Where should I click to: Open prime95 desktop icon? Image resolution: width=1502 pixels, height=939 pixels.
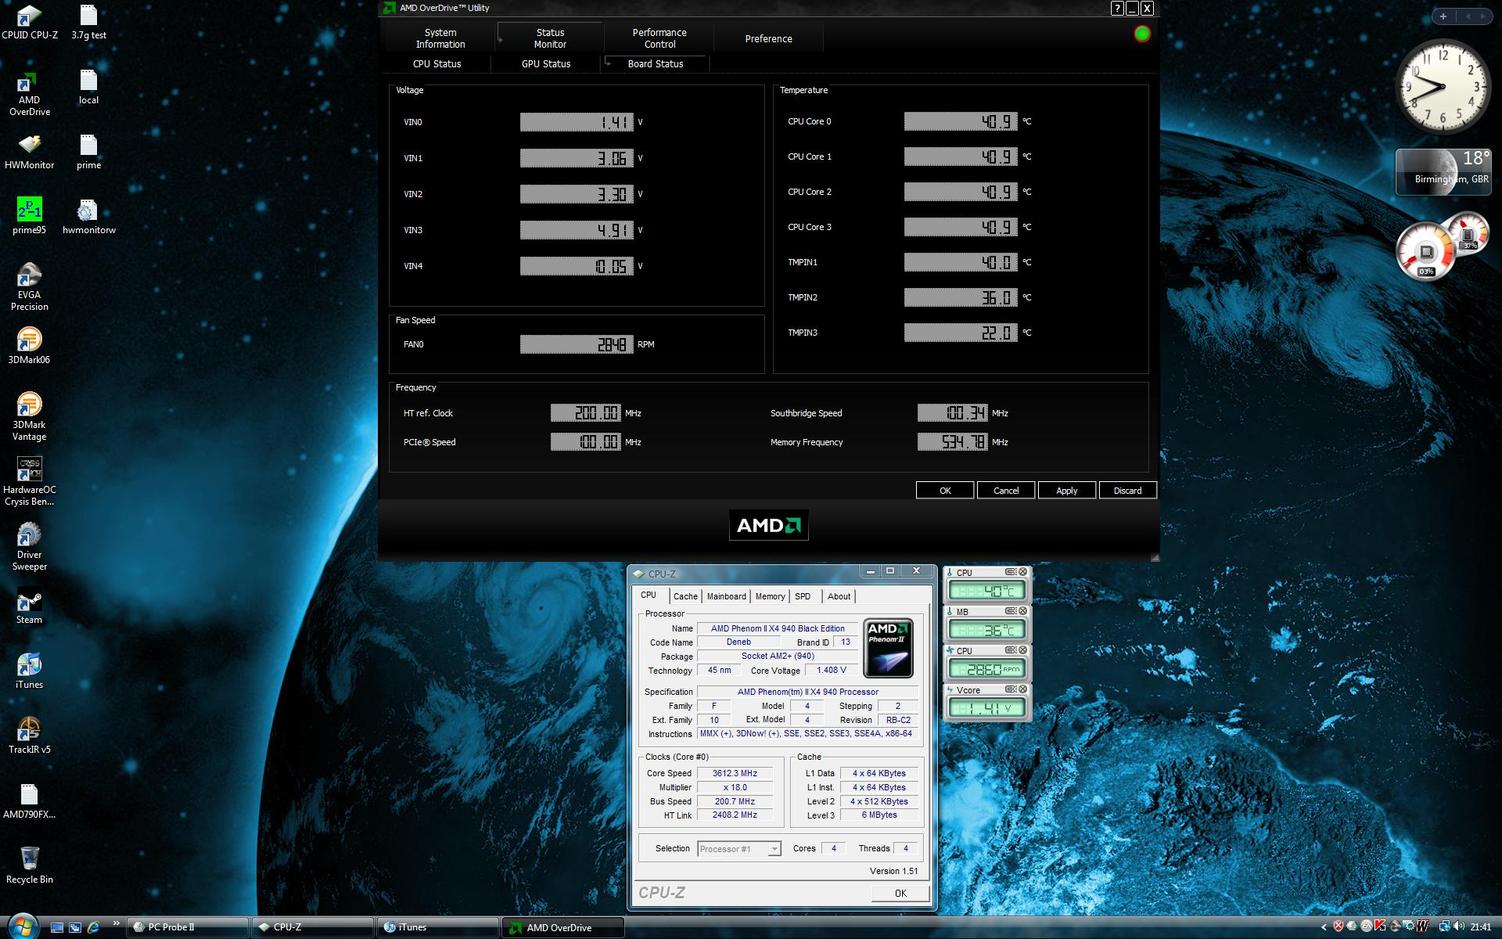(29, 215)
